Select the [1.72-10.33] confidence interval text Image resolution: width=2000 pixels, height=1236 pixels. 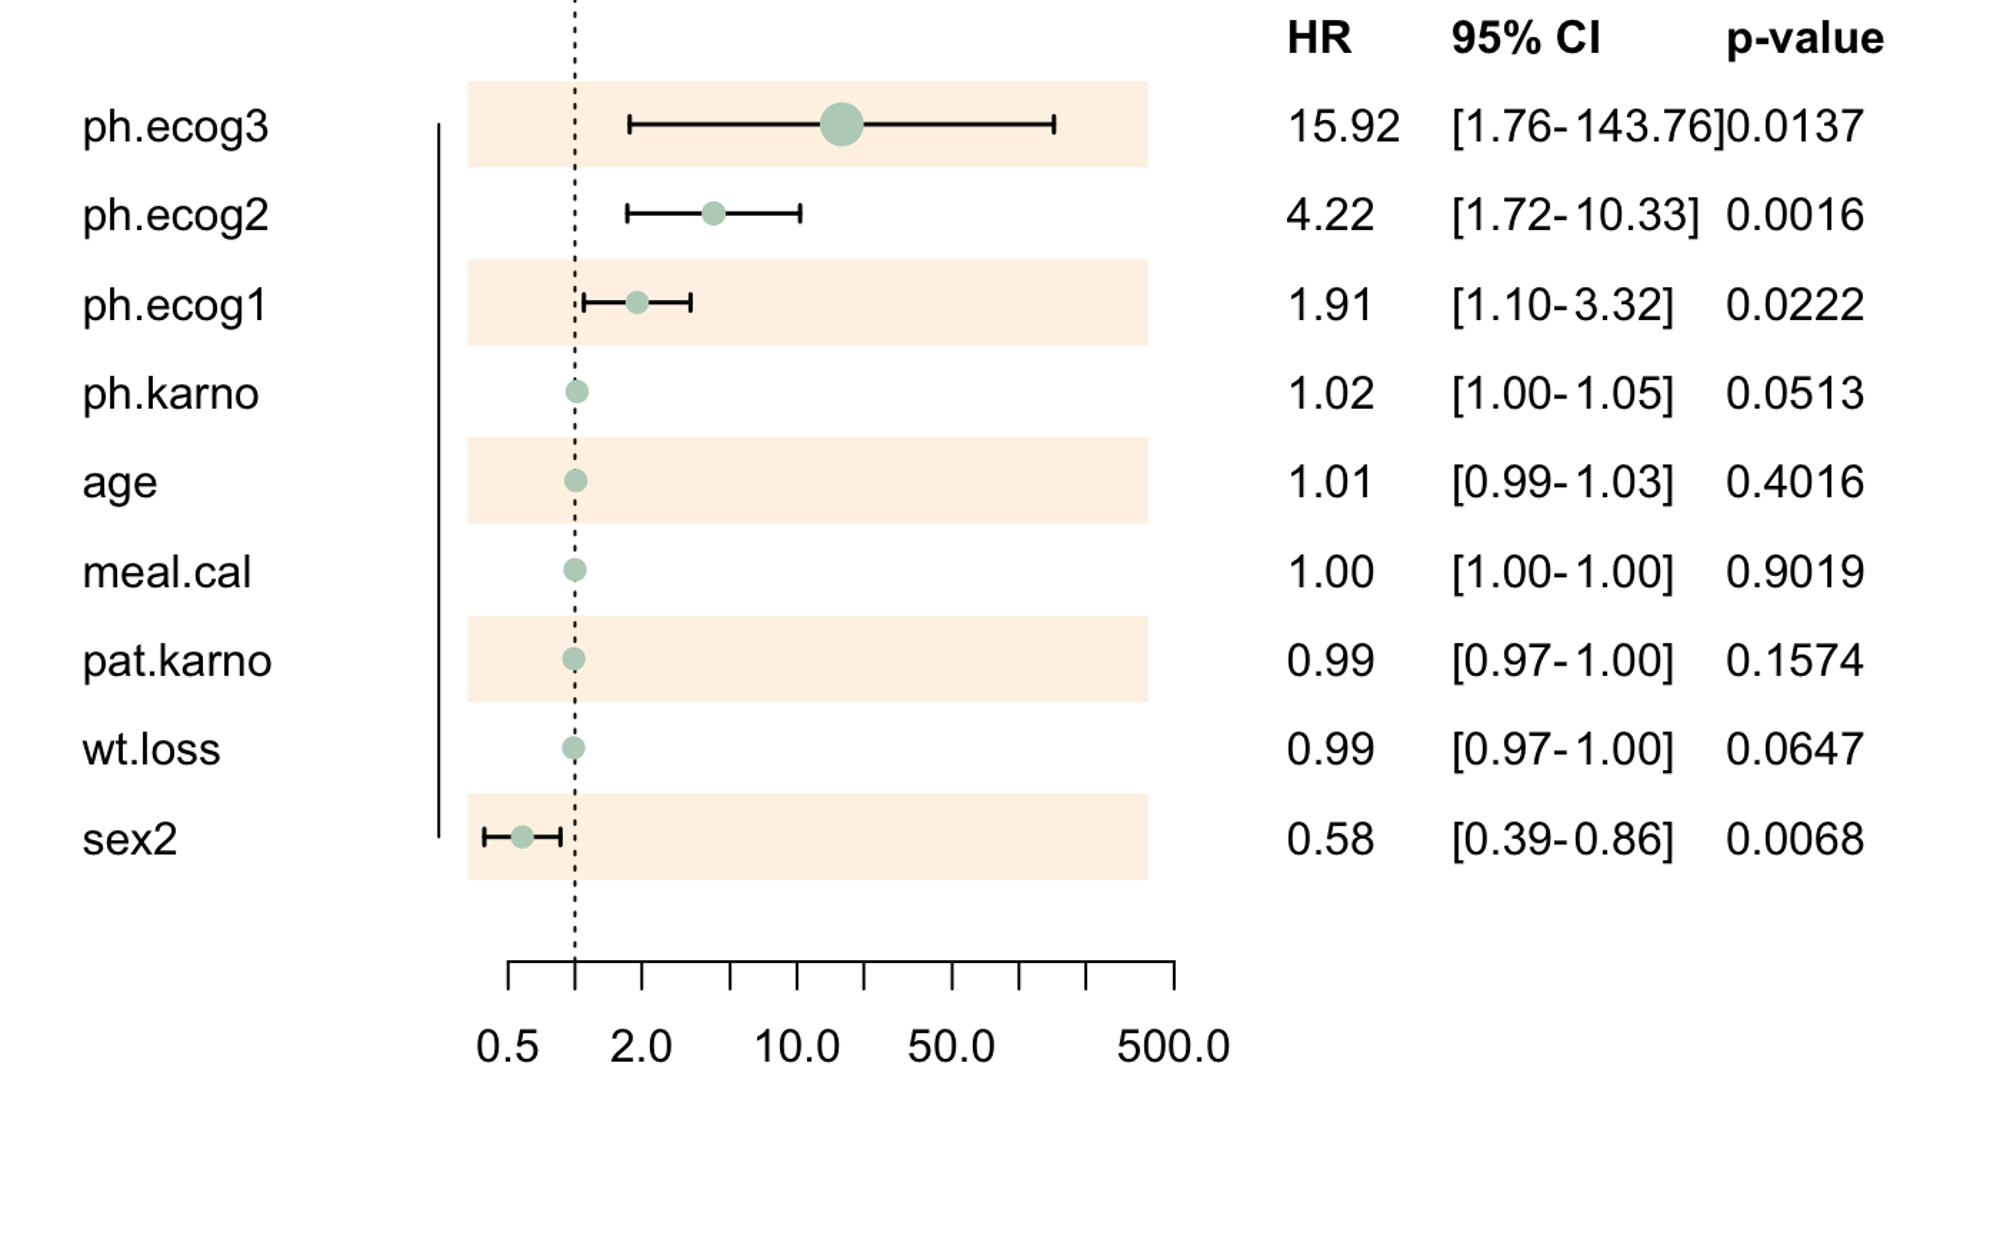pos(1575,215)
